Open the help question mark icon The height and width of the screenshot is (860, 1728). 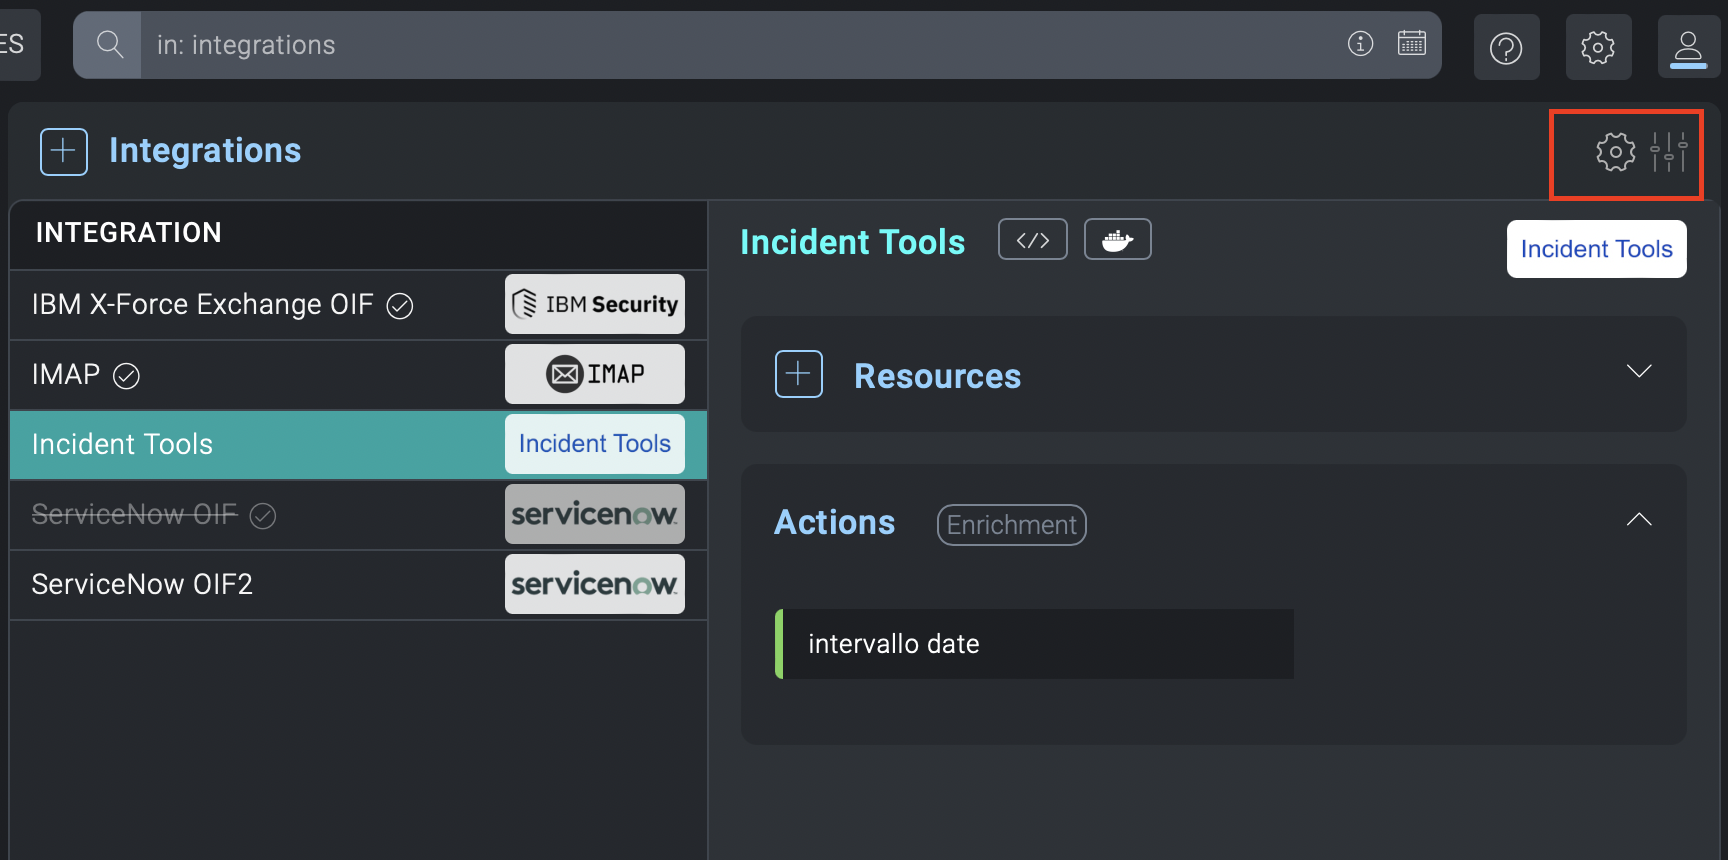pos(1505,47)
